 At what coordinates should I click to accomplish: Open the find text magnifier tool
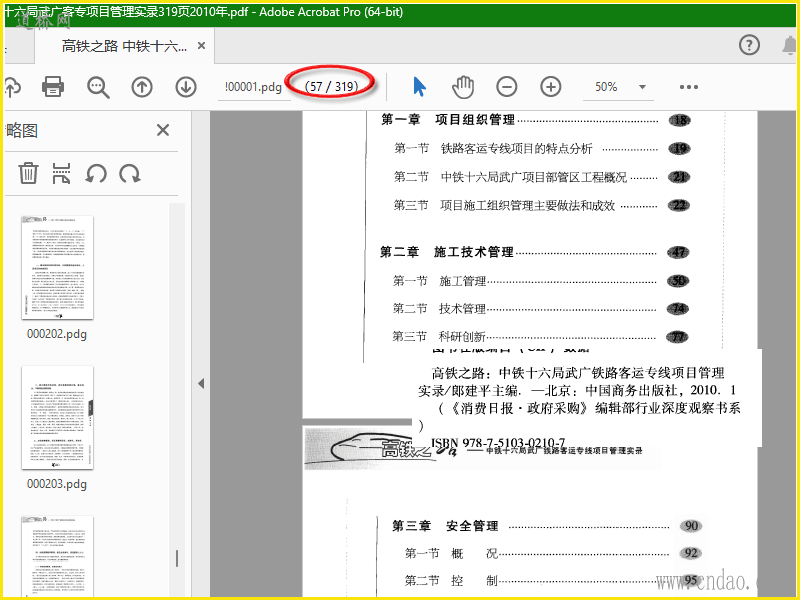98,87
